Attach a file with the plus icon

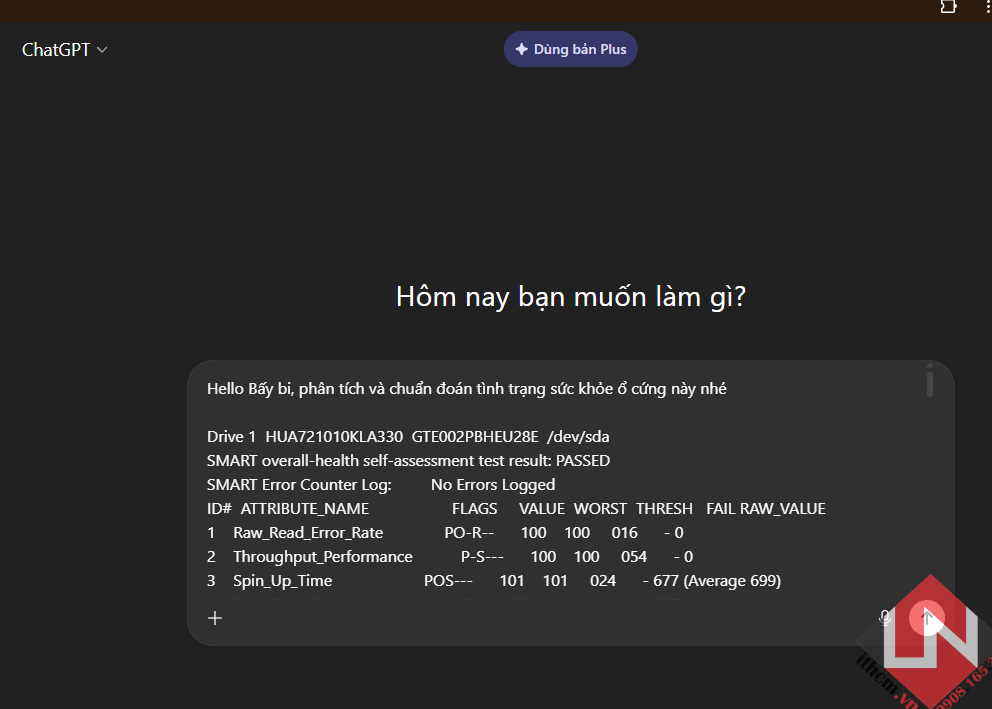[215, 618]
